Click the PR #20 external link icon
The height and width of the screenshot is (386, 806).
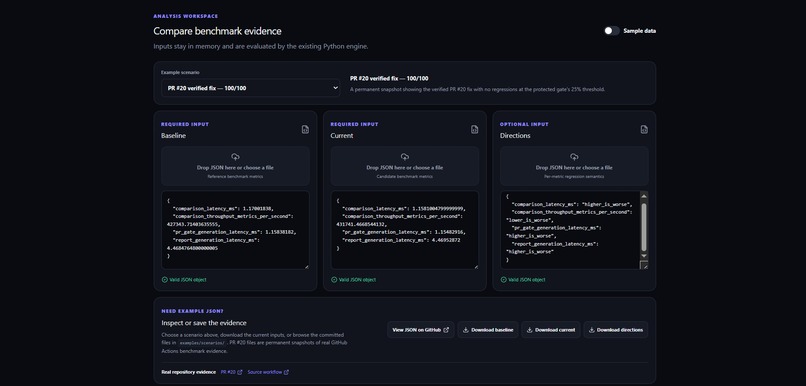[x=240, y=372]
